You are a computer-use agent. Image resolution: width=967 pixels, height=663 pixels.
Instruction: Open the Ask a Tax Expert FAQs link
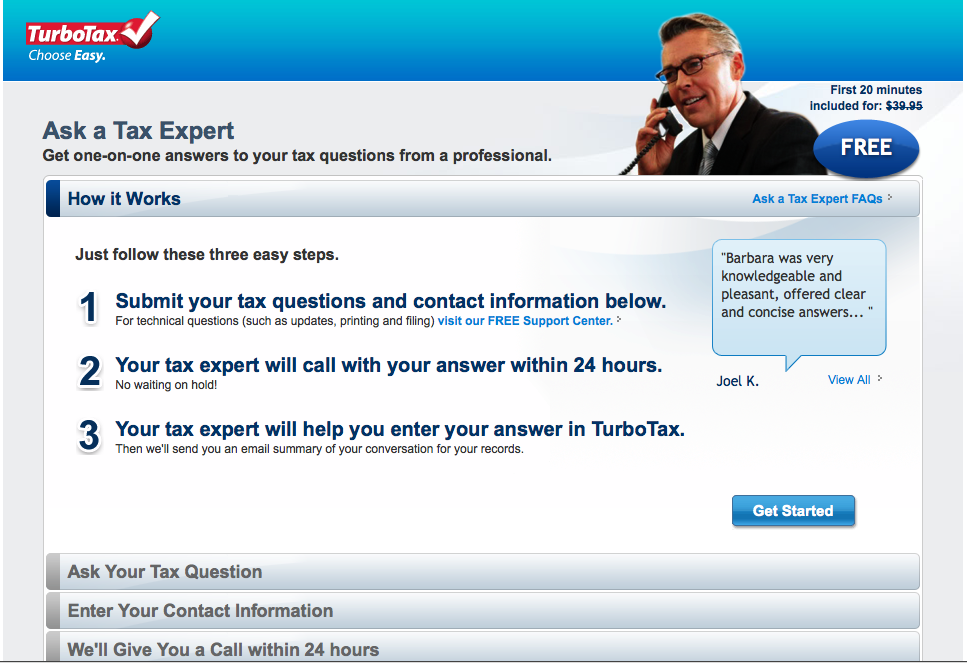[817, 199]
